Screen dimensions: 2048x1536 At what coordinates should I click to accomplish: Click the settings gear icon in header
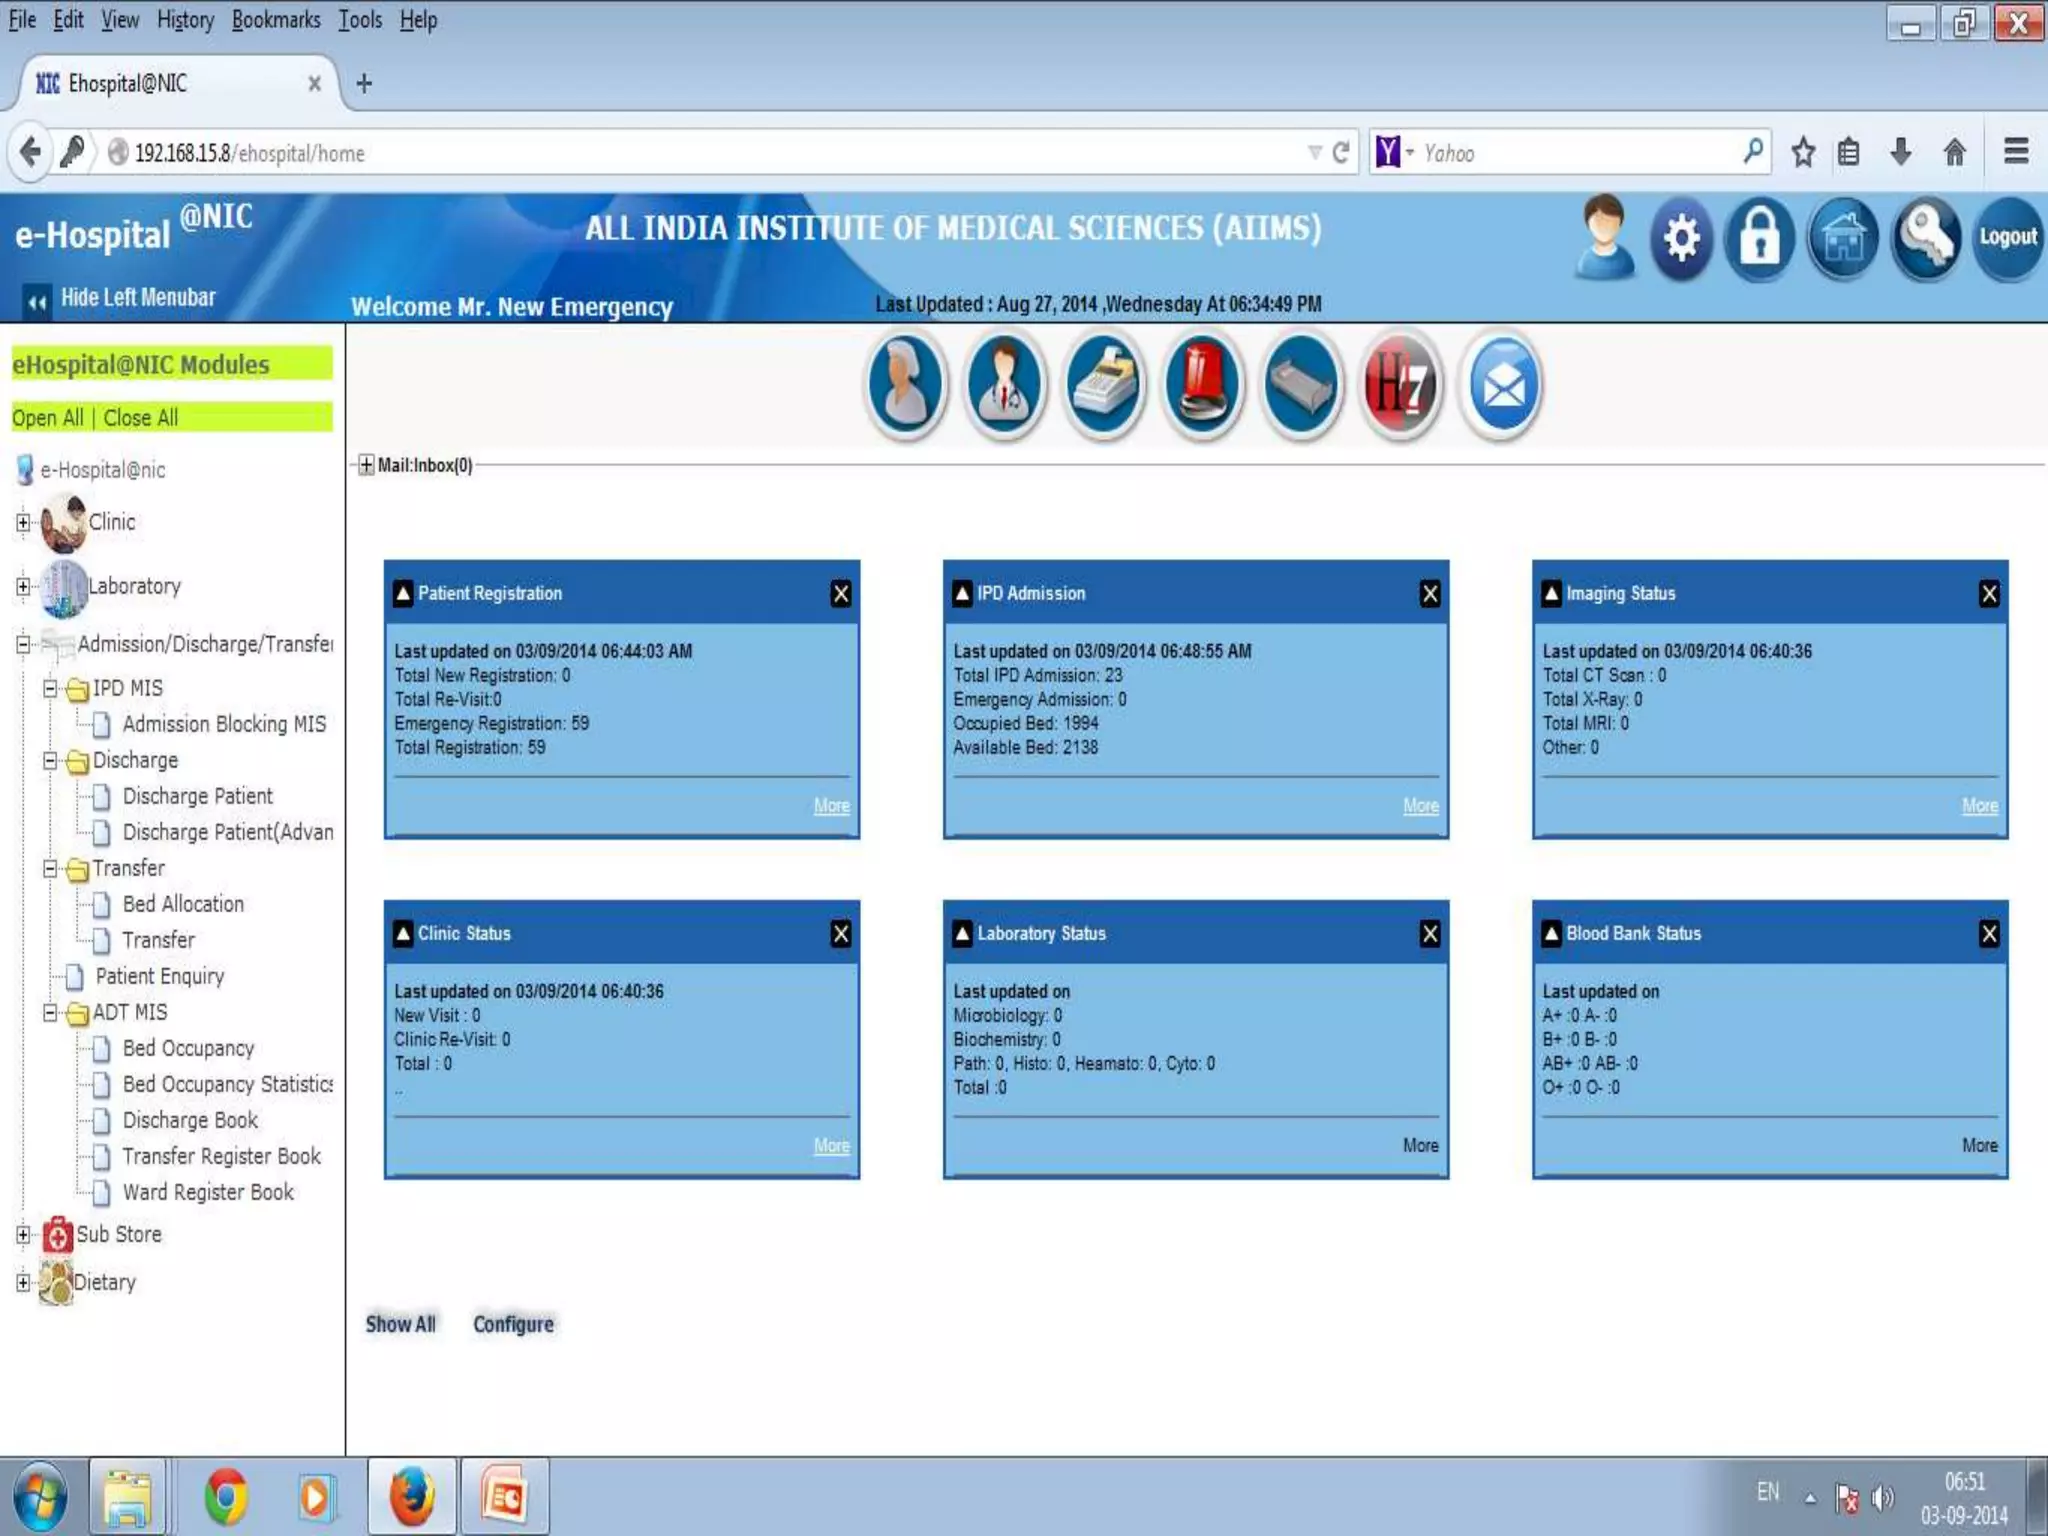click(x=1682, y=238)
